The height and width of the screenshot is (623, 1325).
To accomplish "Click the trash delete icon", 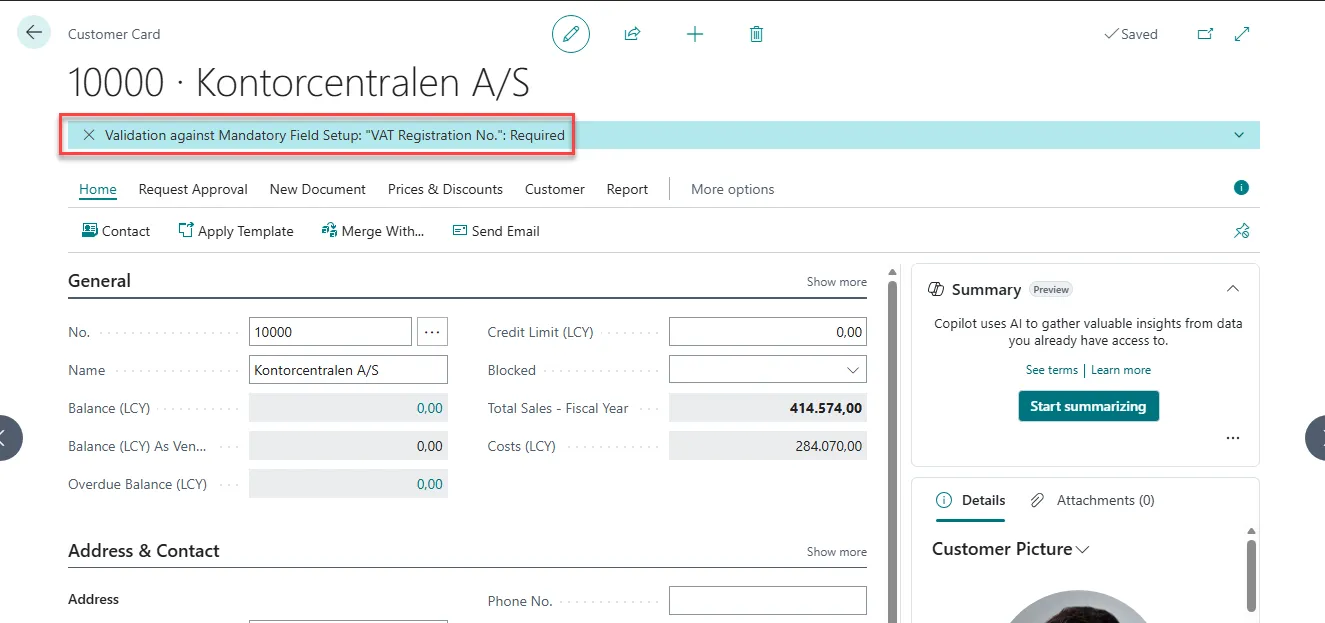I will (x=756, y=34).
